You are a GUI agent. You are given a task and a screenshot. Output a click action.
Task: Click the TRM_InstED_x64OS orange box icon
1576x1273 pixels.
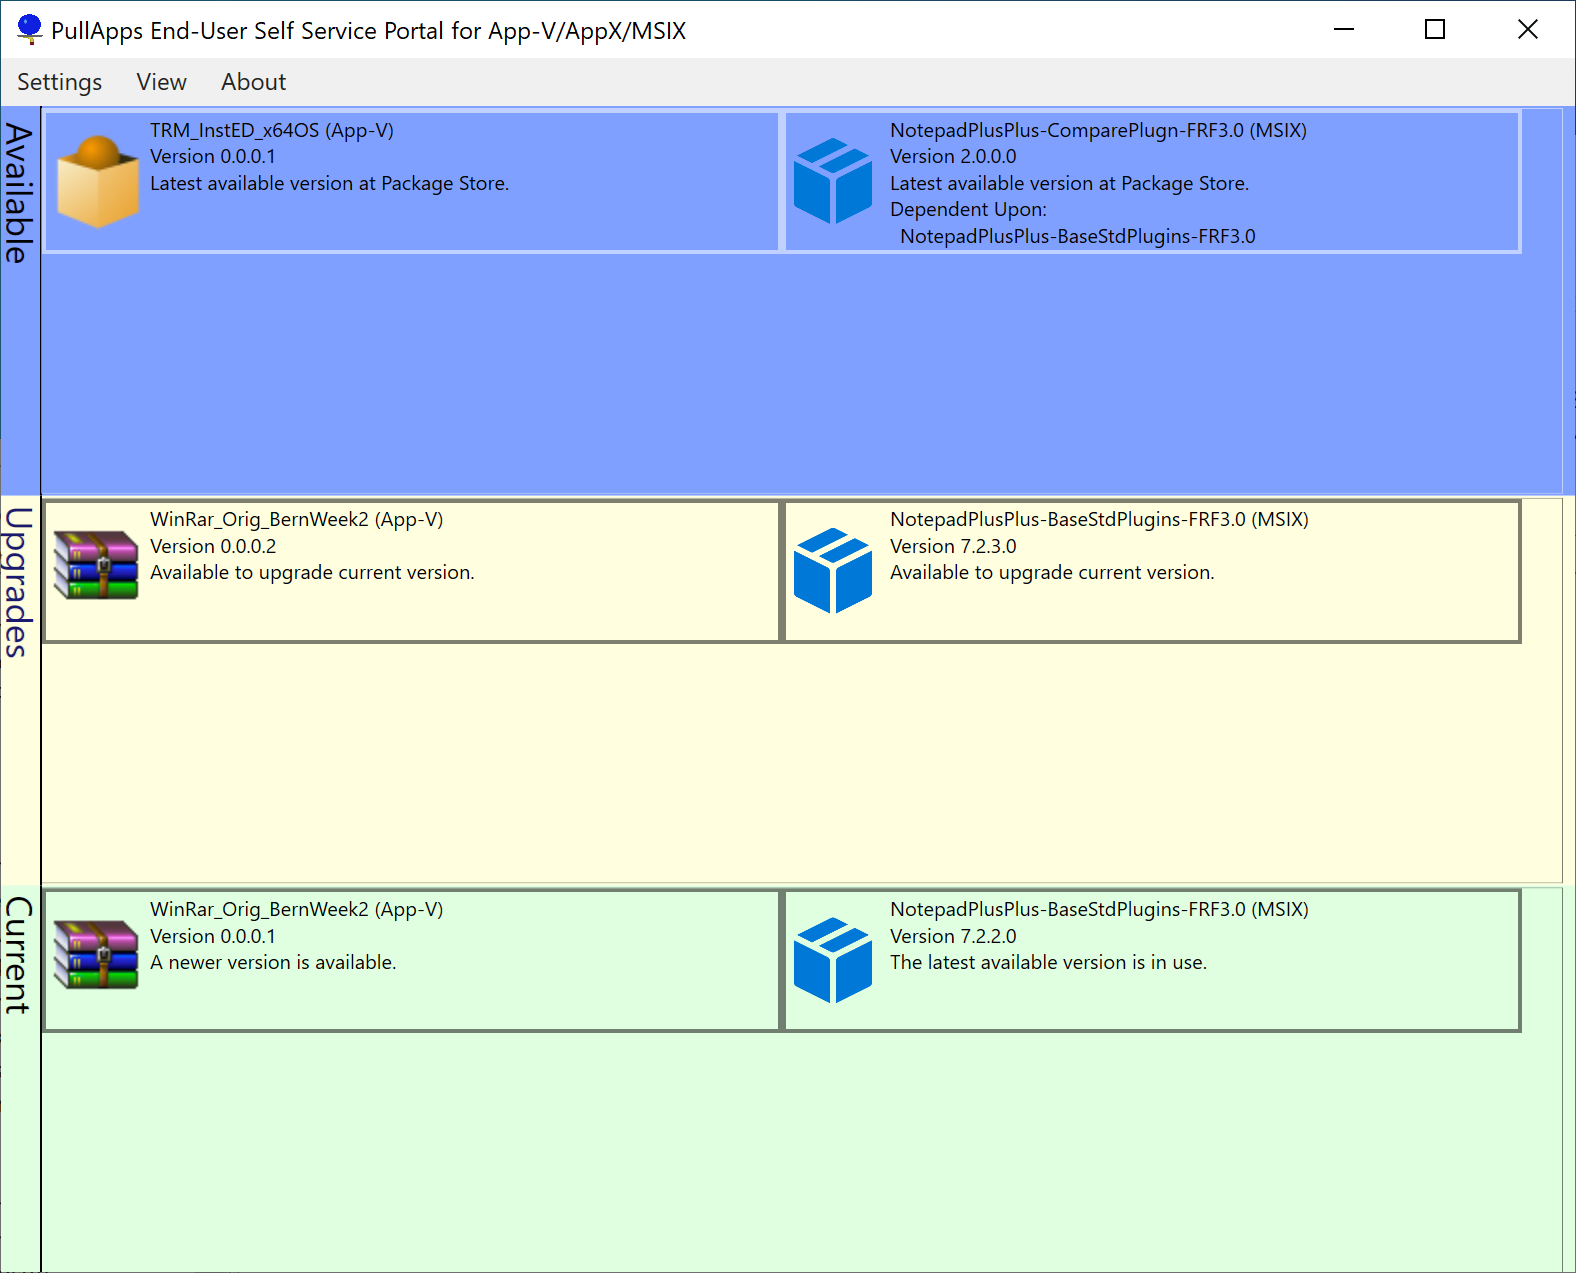(97, 182)
